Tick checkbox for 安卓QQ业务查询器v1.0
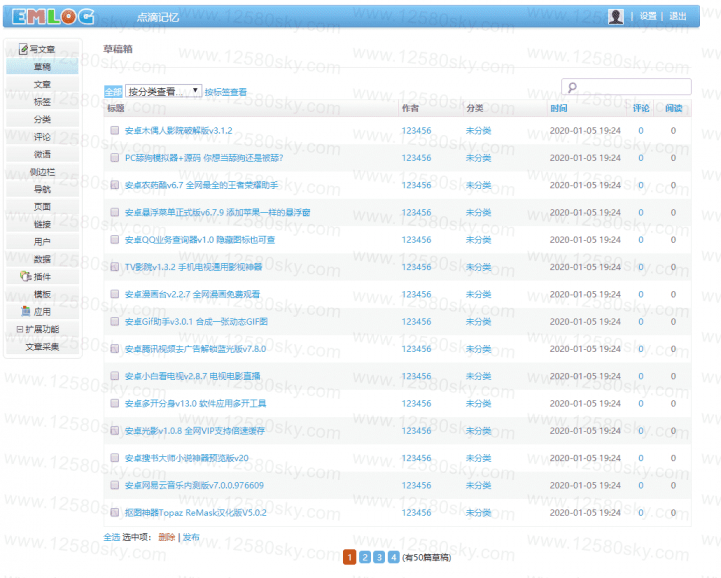The height and width of the screenshot is (578, 721). (x=114, y=240)
